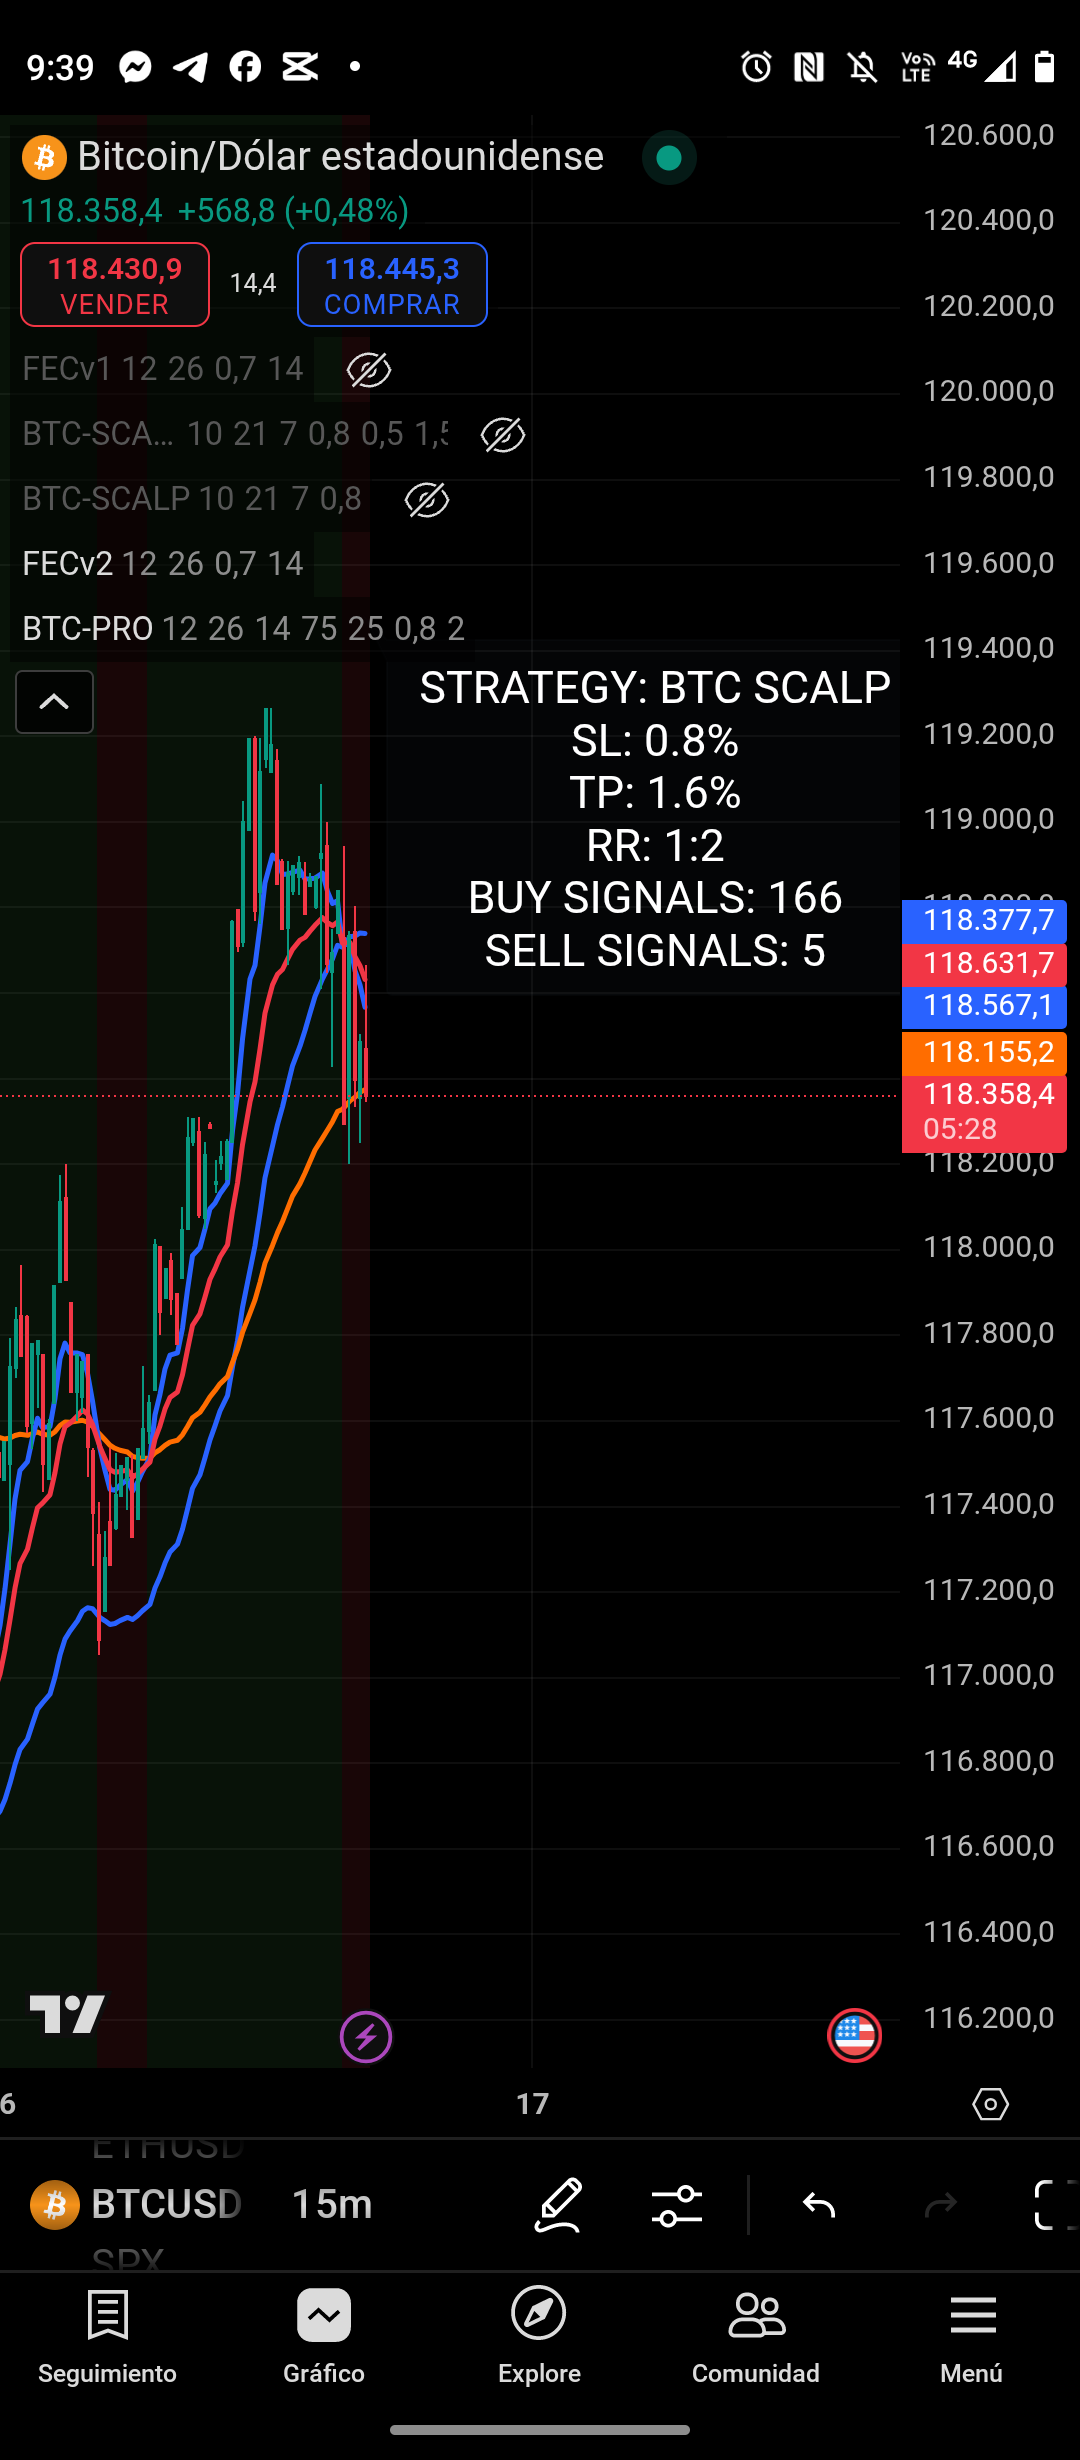This screenshot has width=1080, height=2460.
Task: Select the FECv1 12 26 0,7 14 indicator label
Action: click(x=163, y=369)
